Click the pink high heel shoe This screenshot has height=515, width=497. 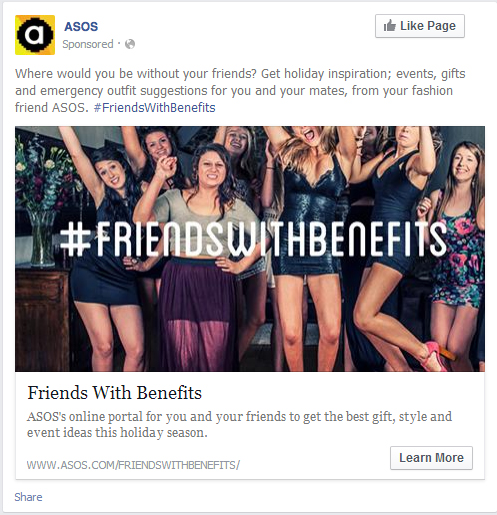(x=435, y=356)
